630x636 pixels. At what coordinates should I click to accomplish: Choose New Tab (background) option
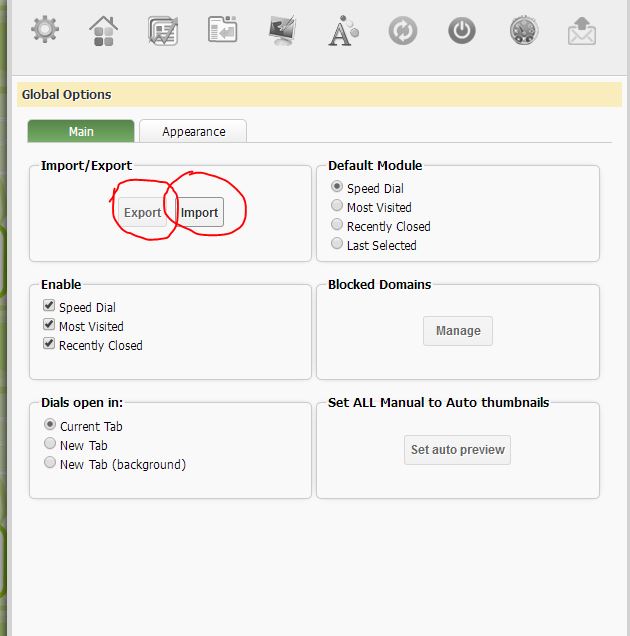pyautogui.click(x=50, y=462)
